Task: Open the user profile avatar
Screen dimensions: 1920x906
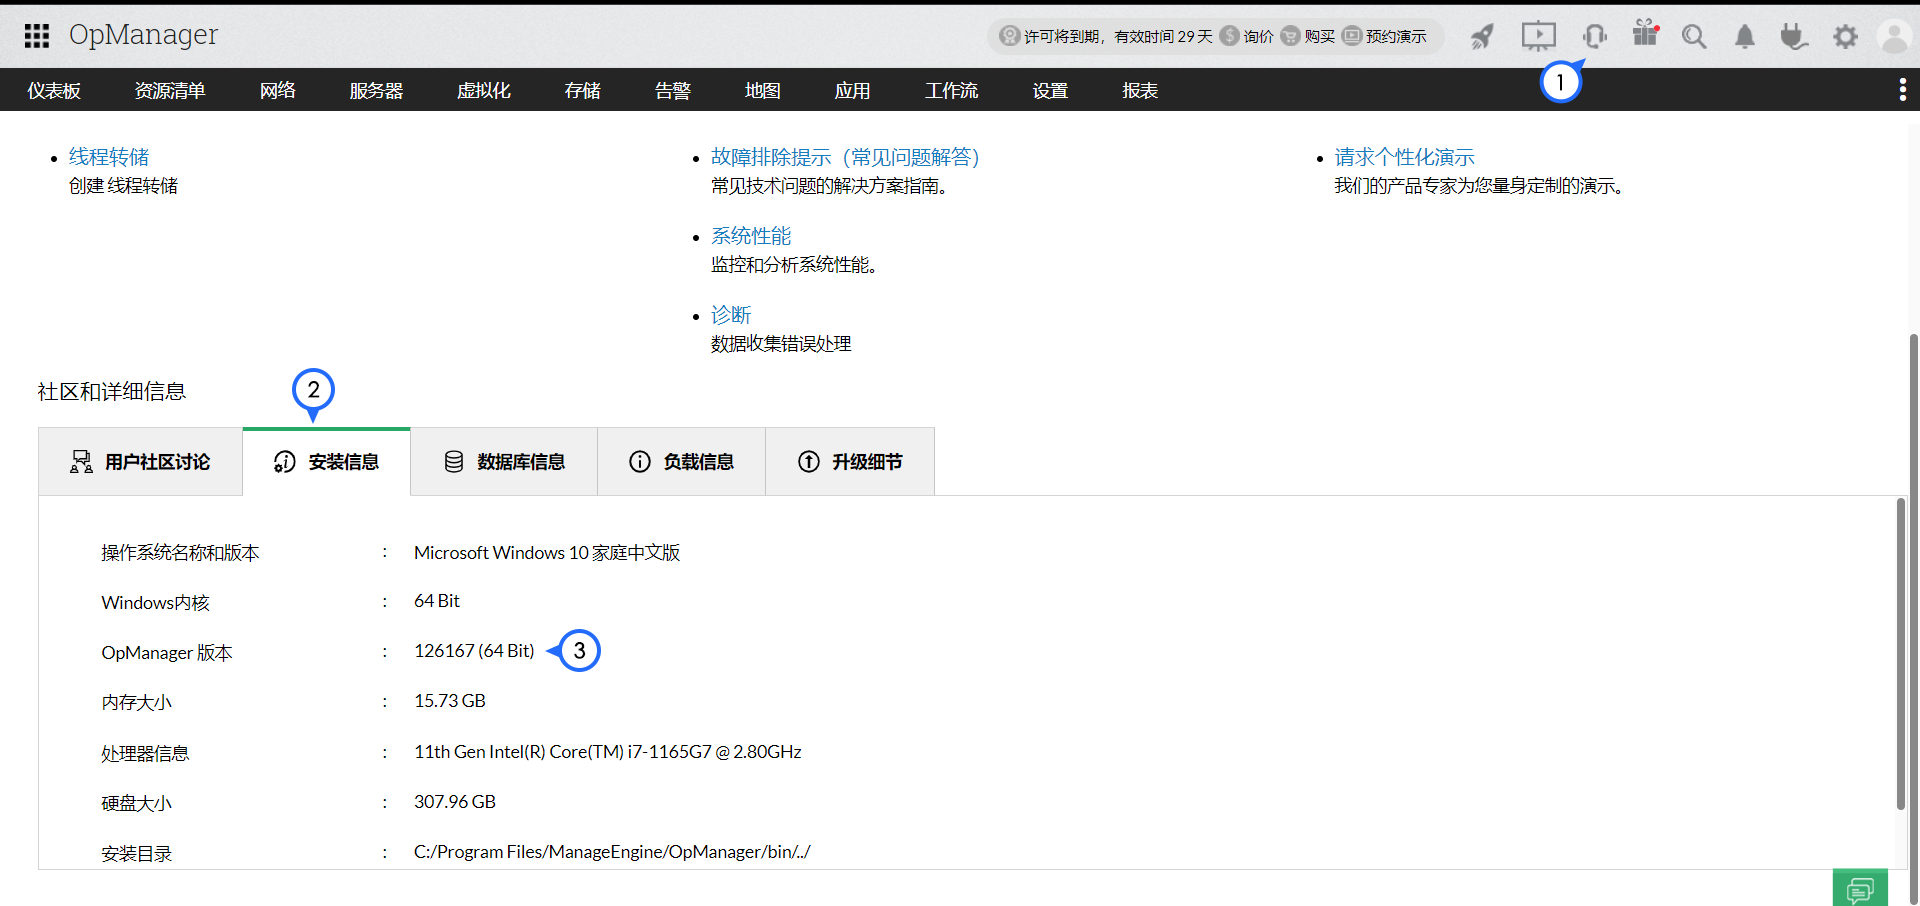Action: pos(1895,37)
